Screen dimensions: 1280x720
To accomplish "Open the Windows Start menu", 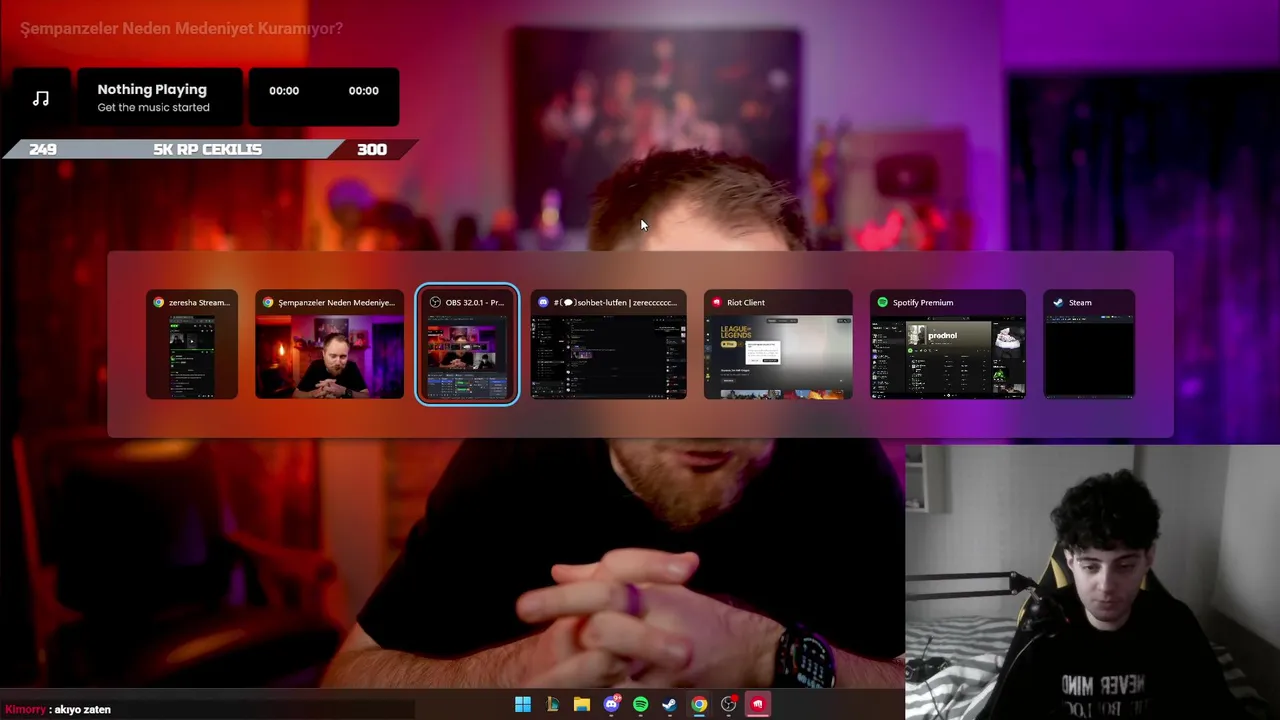I will [x=523, y=705].
